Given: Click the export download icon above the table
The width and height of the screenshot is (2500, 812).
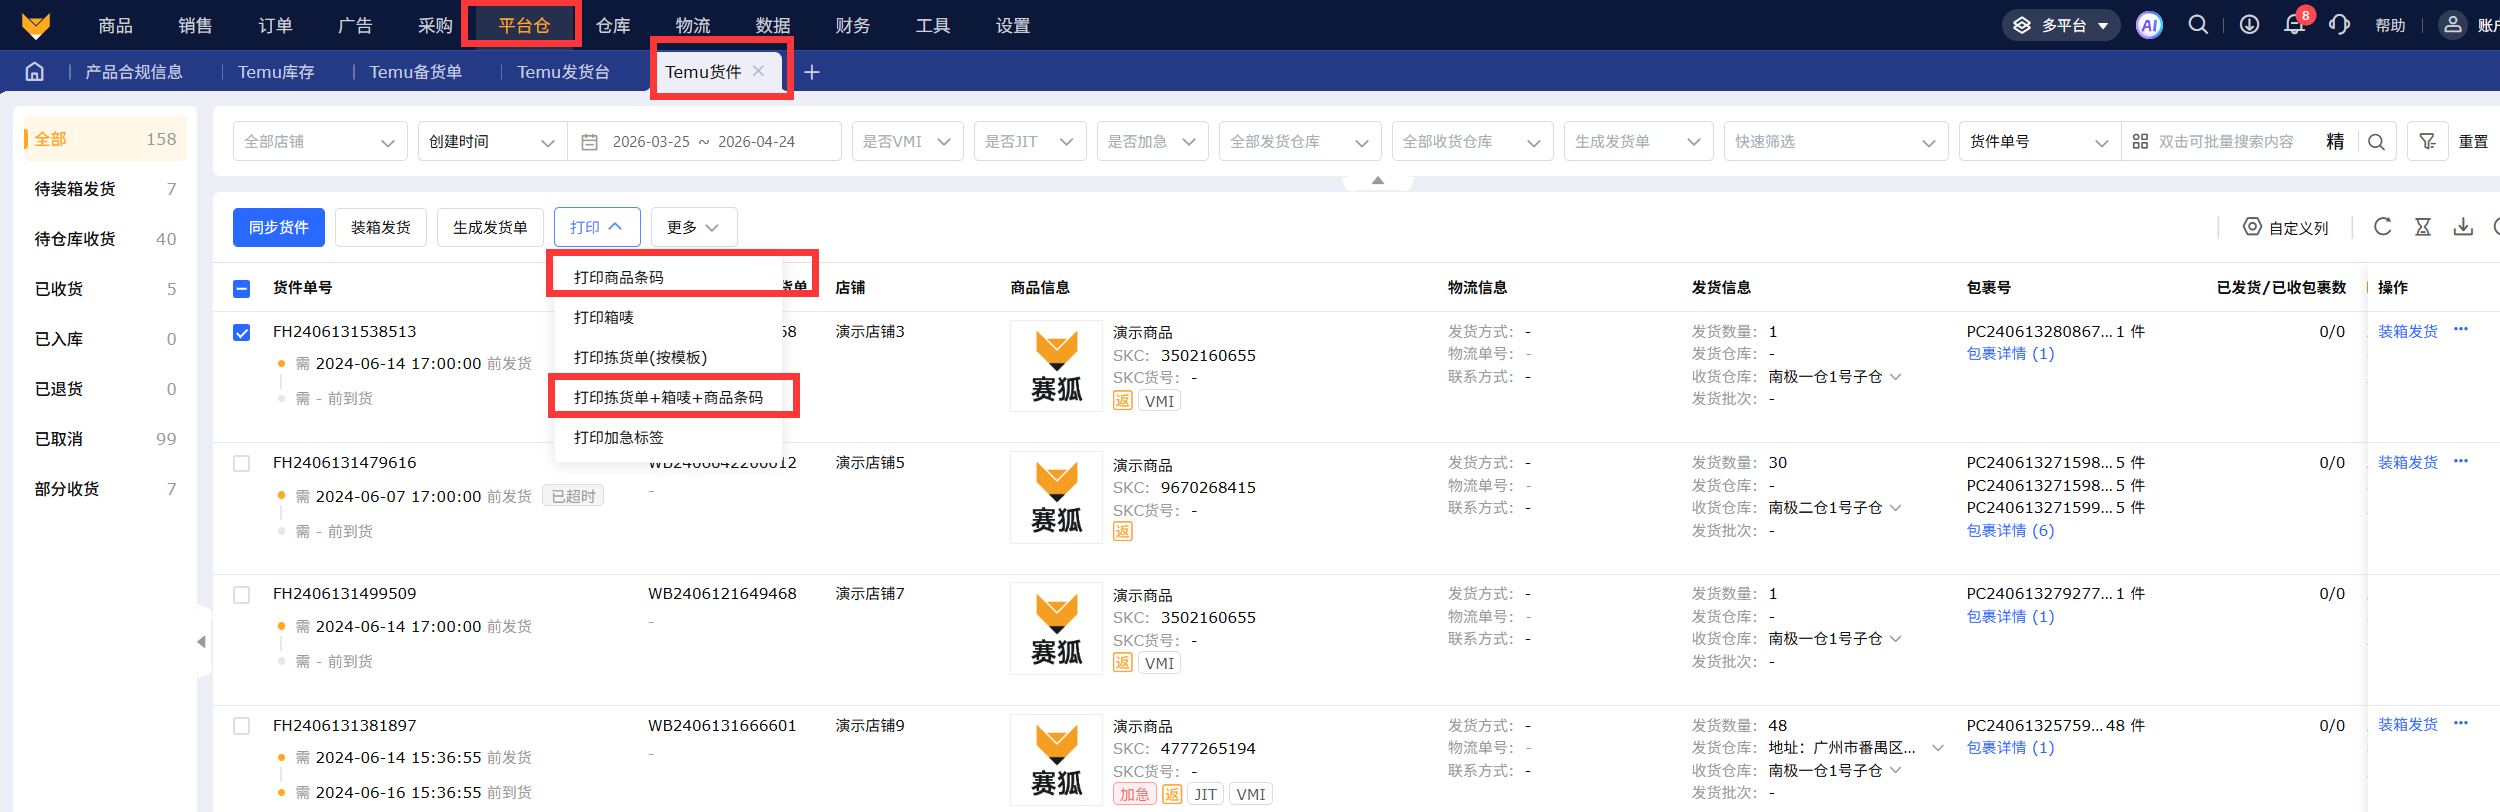Looking at the screenshot, I should point(2463,227).
